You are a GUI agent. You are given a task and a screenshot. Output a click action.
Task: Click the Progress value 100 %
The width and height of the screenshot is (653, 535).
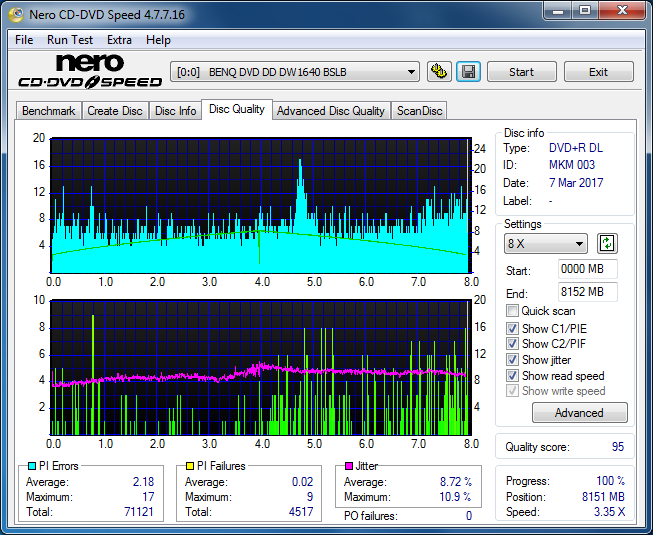click(x=611, y=481)
